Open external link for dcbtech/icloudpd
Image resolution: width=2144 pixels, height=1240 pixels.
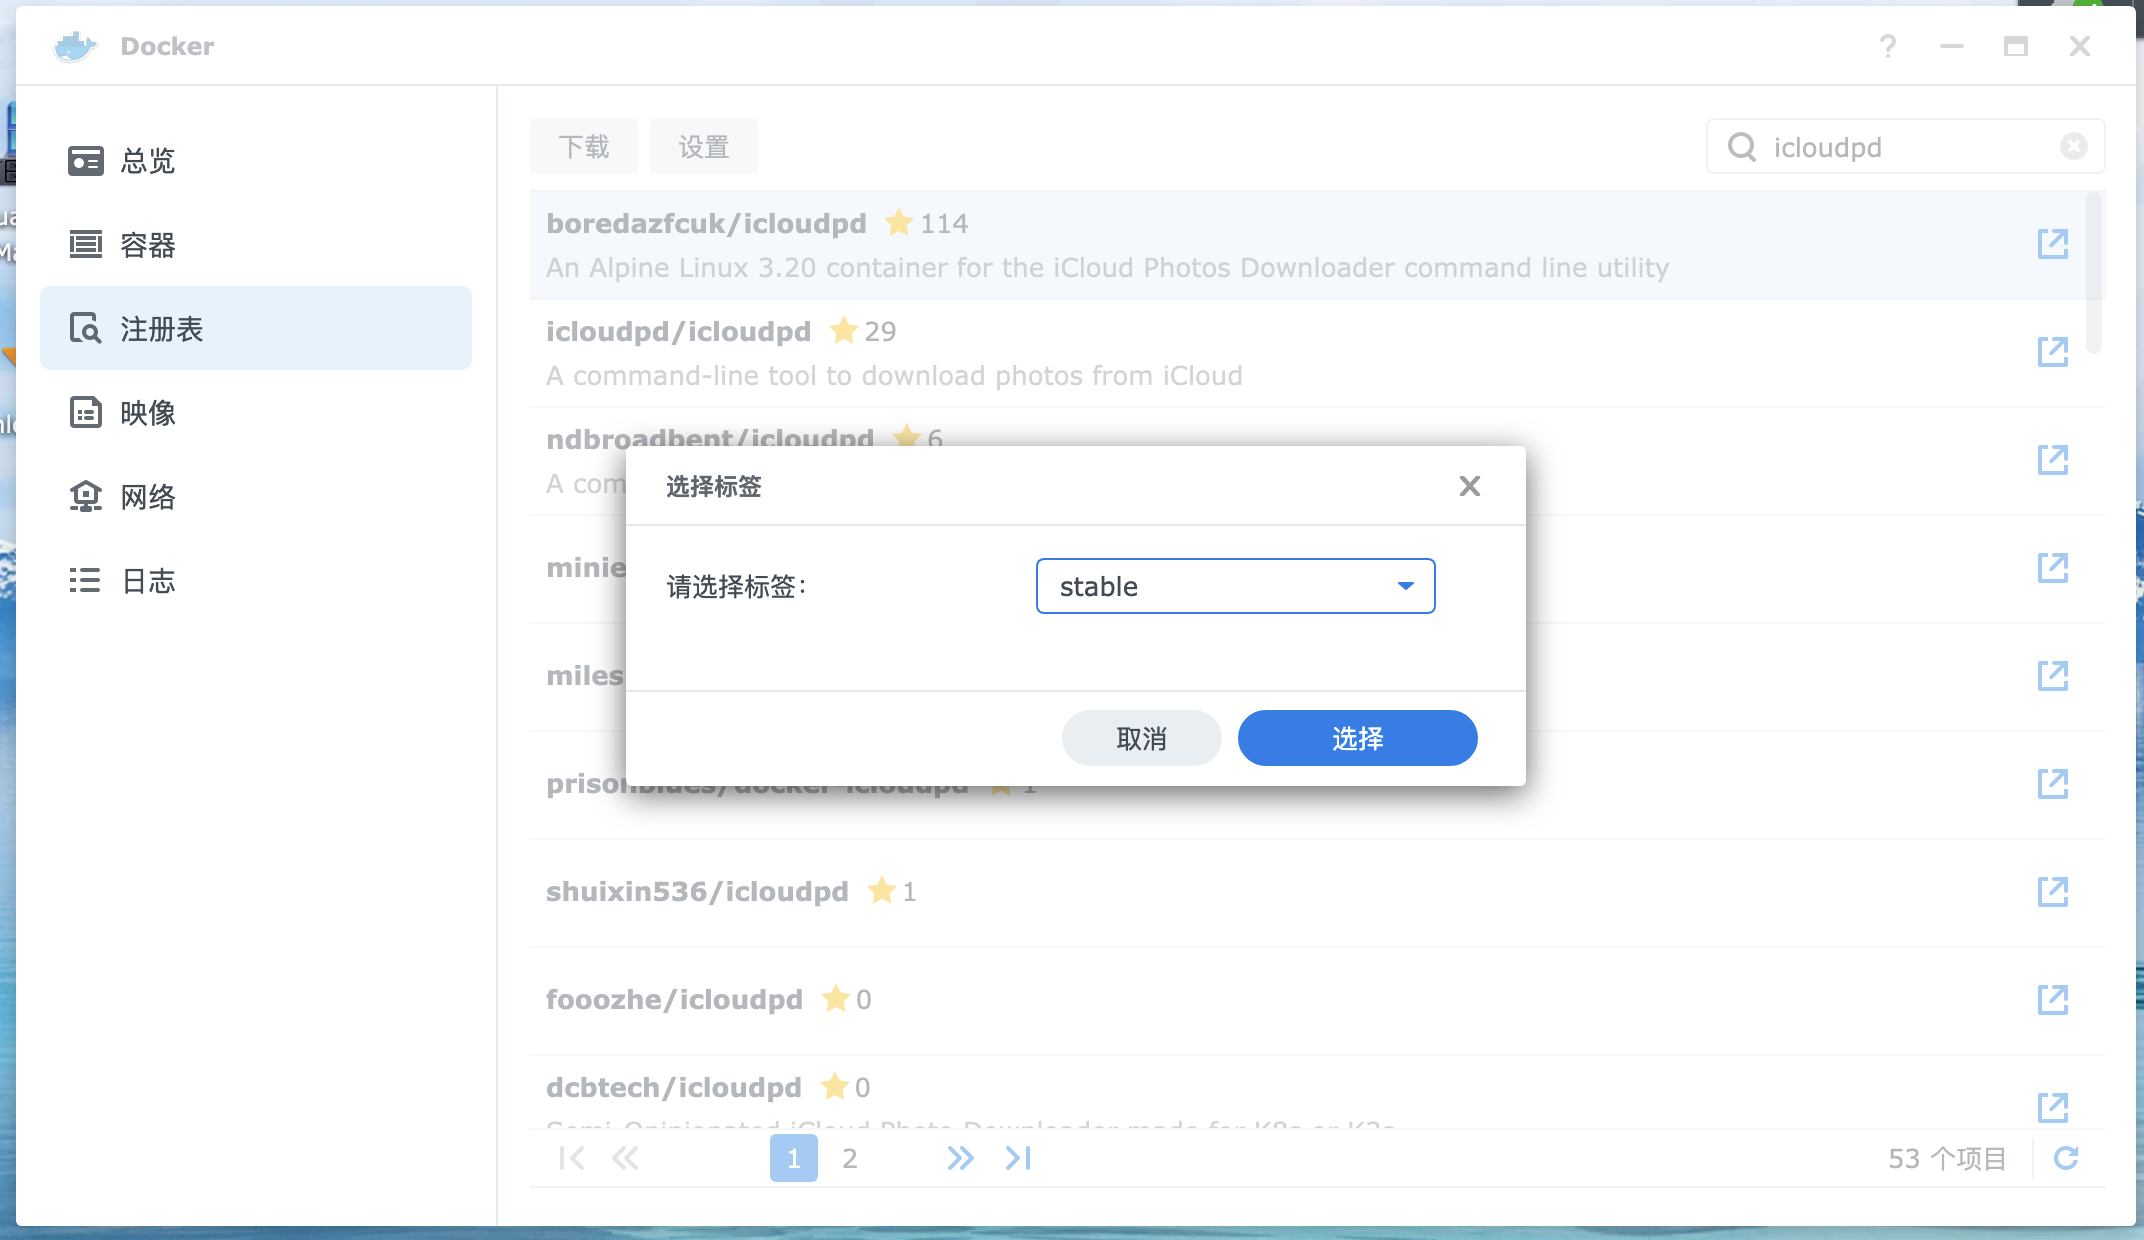[x=2053, y=1108]
